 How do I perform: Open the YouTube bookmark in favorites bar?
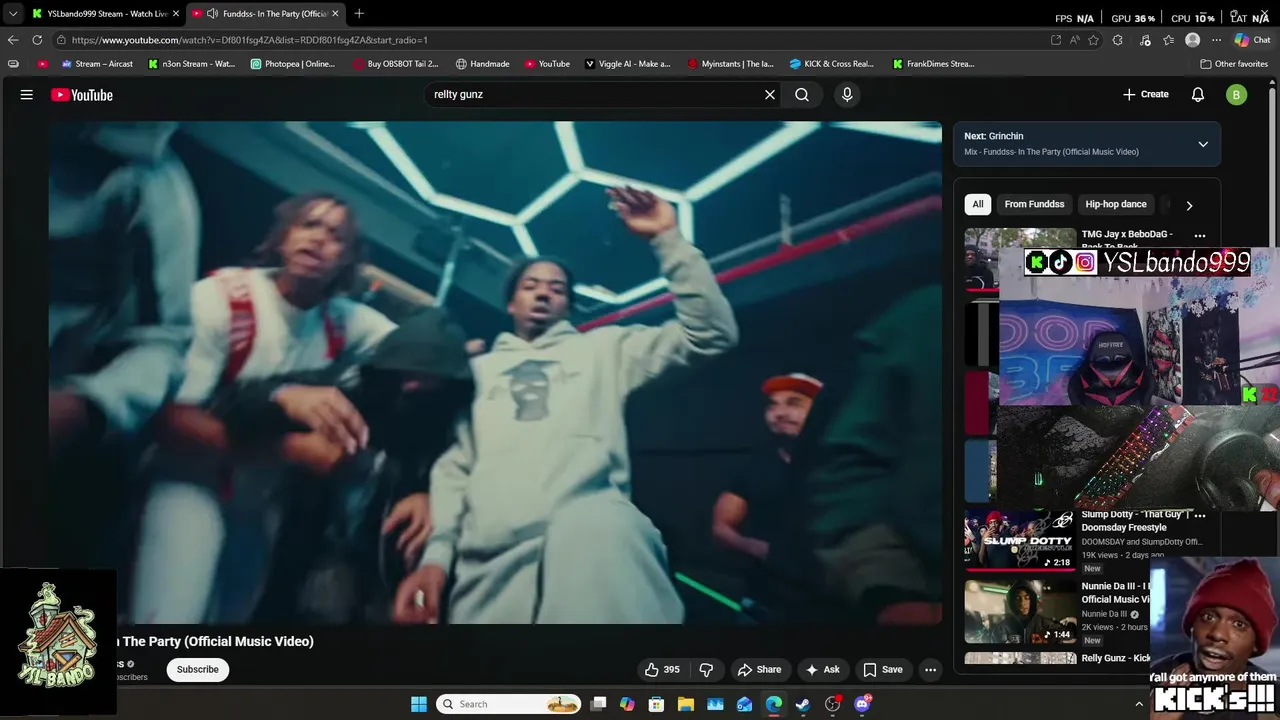[x=547, y=64]
